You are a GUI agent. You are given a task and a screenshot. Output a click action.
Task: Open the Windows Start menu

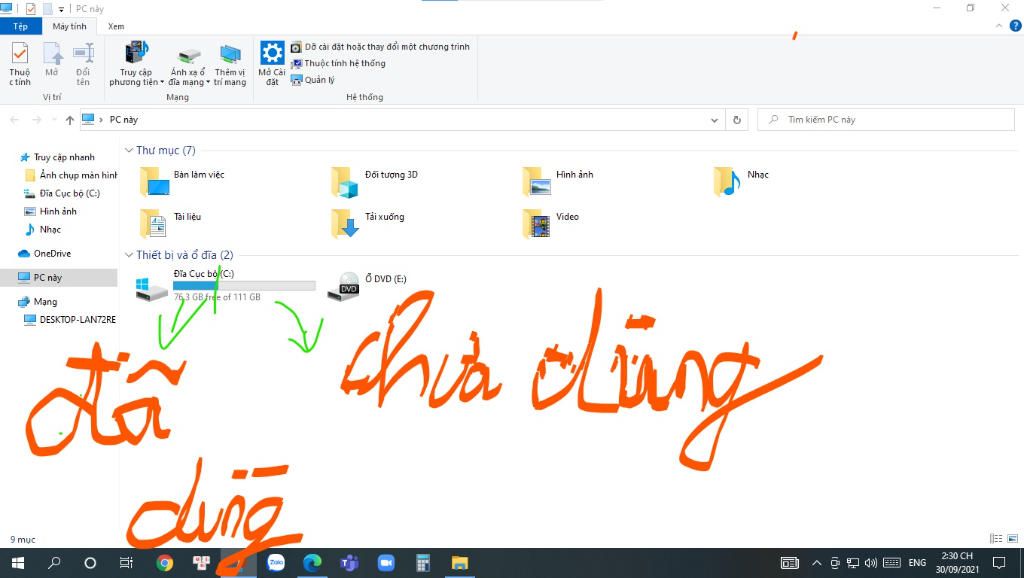click(x=18, y=563)
